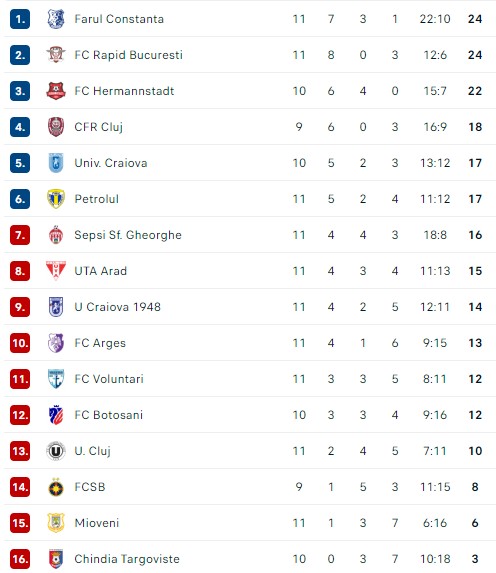Screen dimensions: 496x573
Task: Click the FC Arges team name
Action: tap(100, 343)
